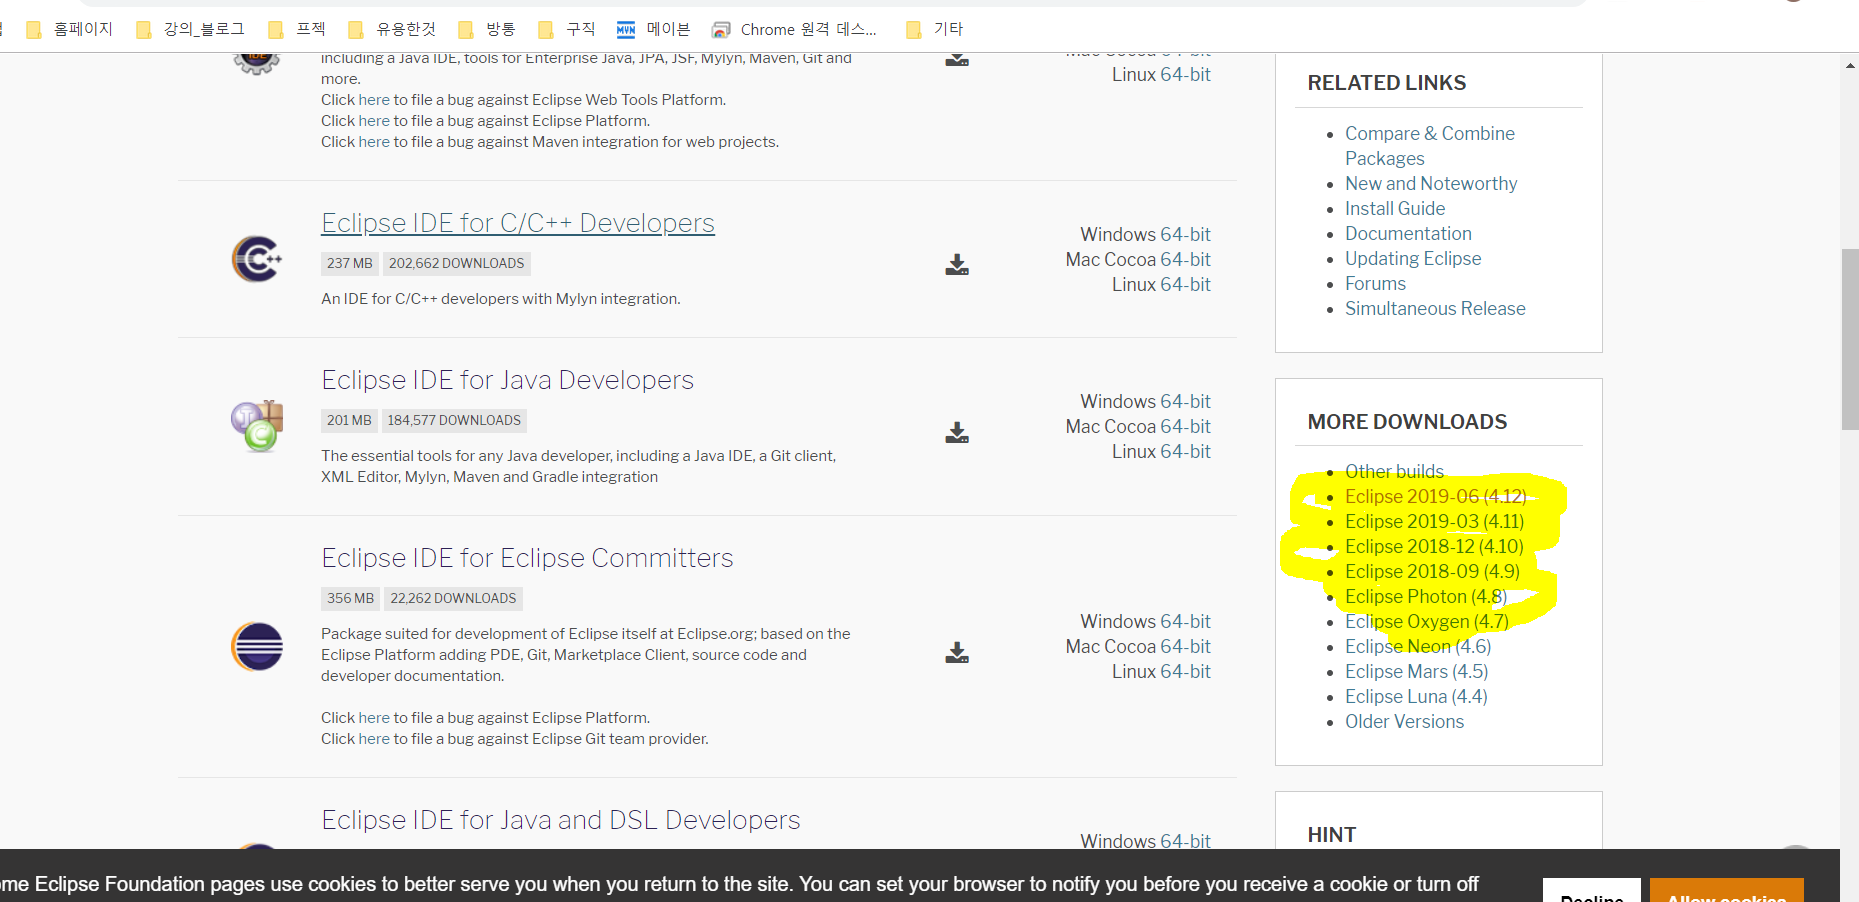This screenshot has height=902, width=1859.
Task: Click download icon for C/C++ Developers package
Action: pyautogui.click(x=957, y=265)
